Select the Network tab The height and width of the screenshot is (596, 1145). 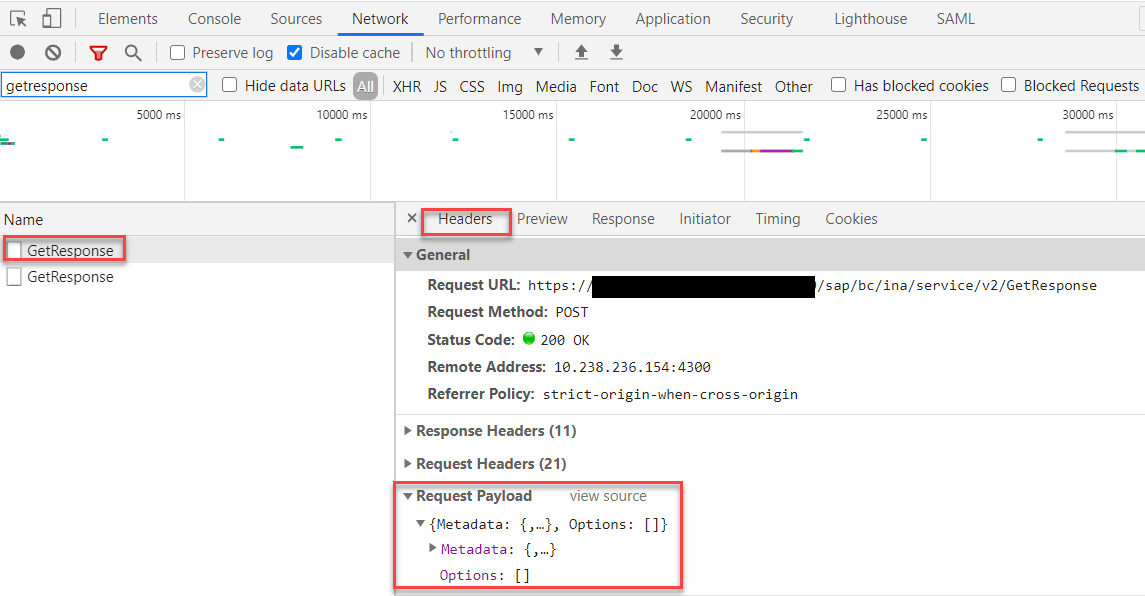tap(380, 19)
